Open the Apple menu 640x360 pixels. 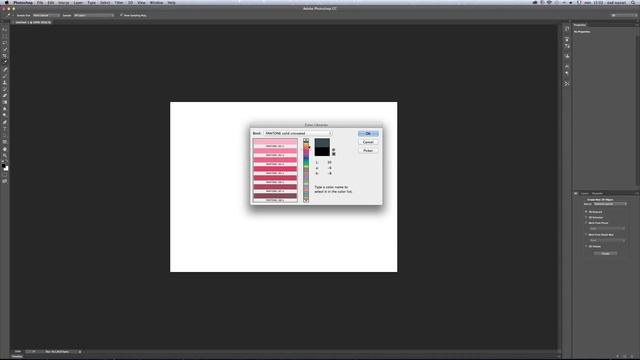(6, 2)
